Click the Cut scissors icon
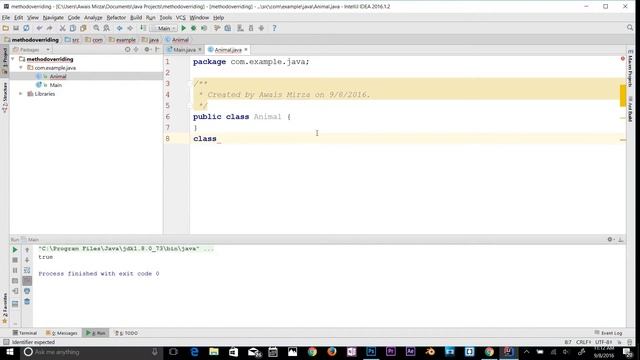The height and width of the screenshot is (360, 640). [62, 28]
